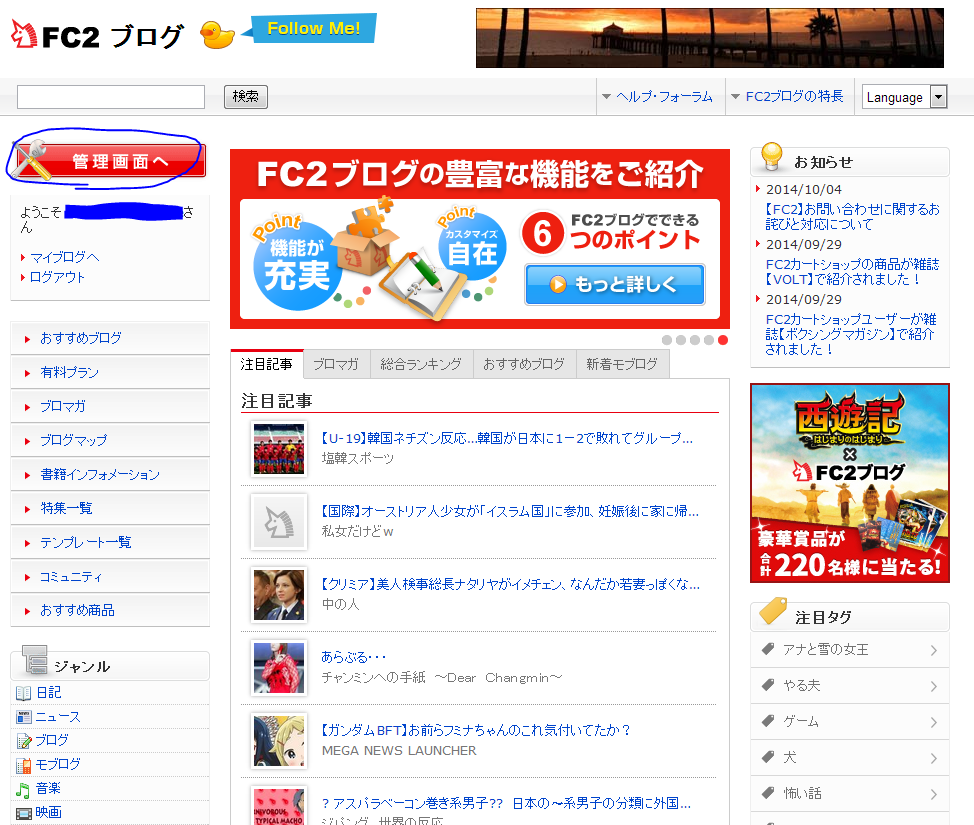Focus the search text field
974x825 pixels.
(111, 97)
